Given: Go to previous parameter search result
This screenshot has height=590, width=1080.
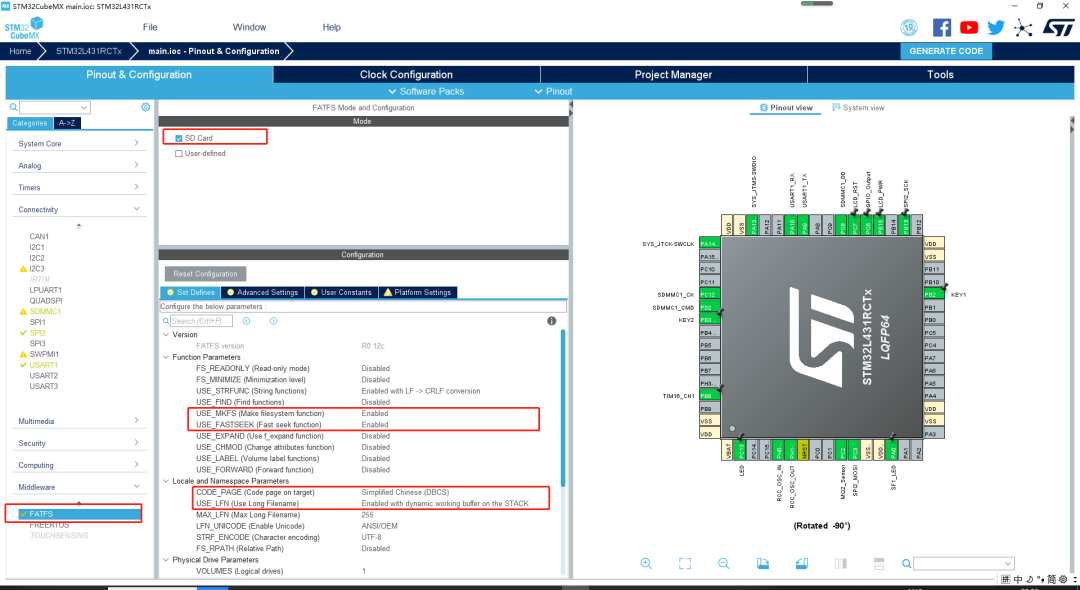Looking at the screenshot, I should [x=247, y=321].
